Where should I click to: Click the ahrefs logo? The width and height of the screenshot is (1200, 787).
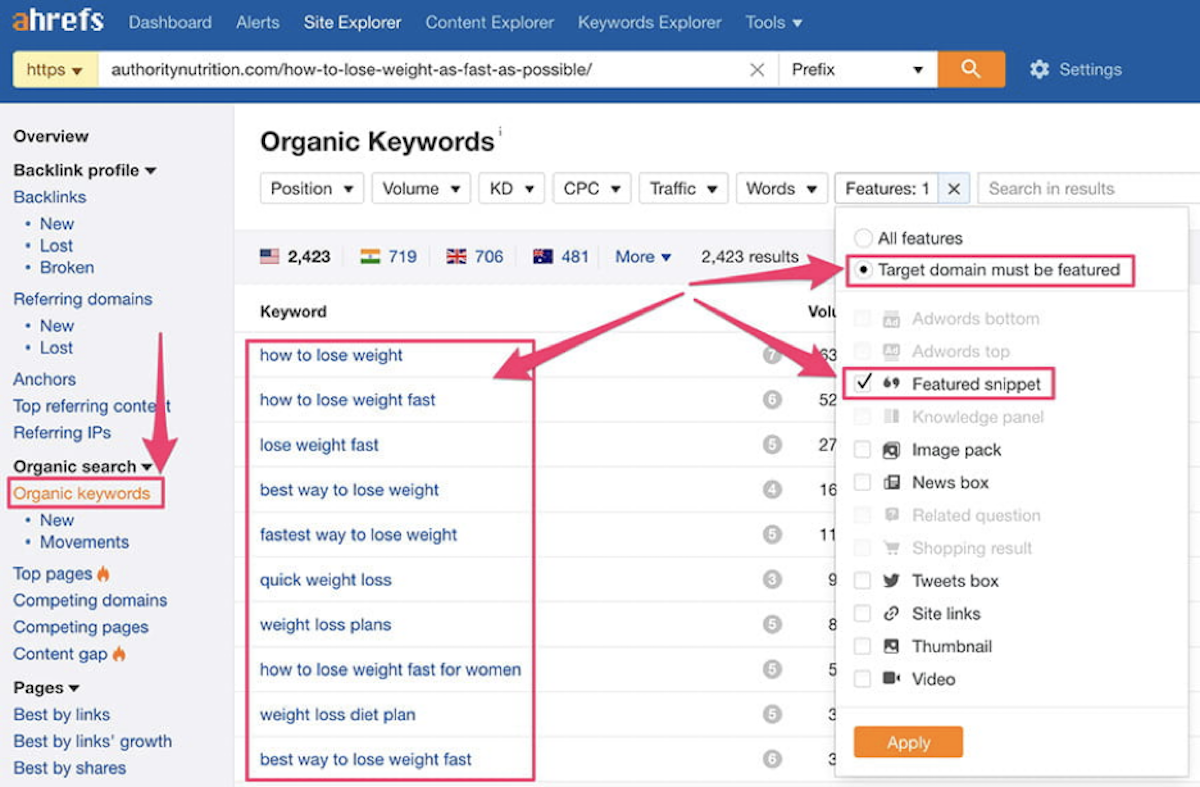(x=57, y=21)
